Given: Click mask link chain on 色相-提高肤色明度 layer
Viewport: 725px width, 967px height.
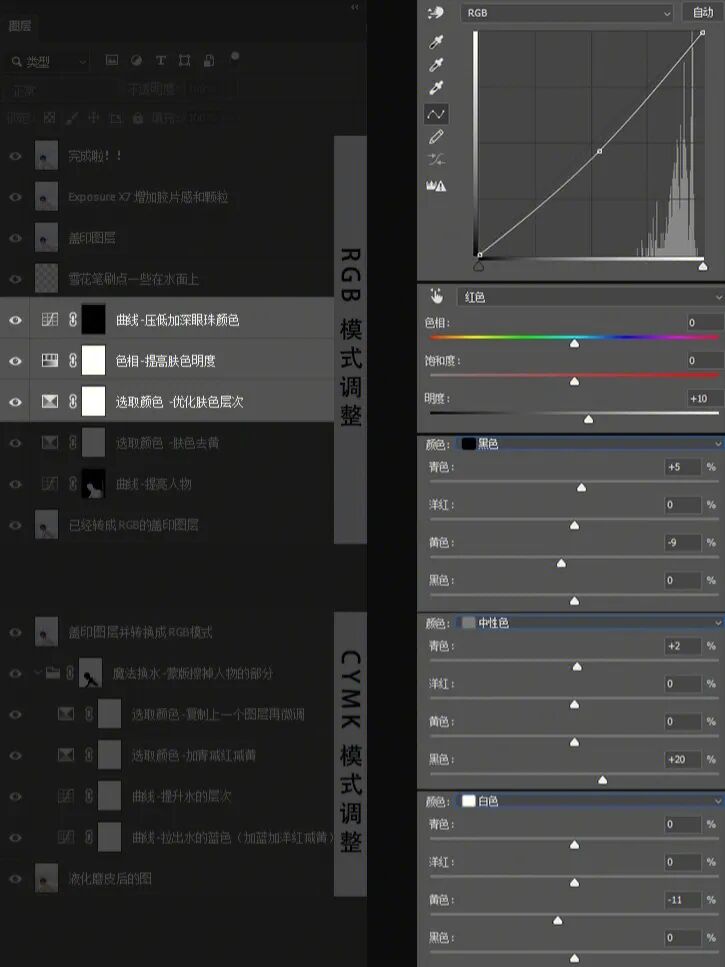Looking at the screenshot, I should pyautogui.click(x=73, y=361).
